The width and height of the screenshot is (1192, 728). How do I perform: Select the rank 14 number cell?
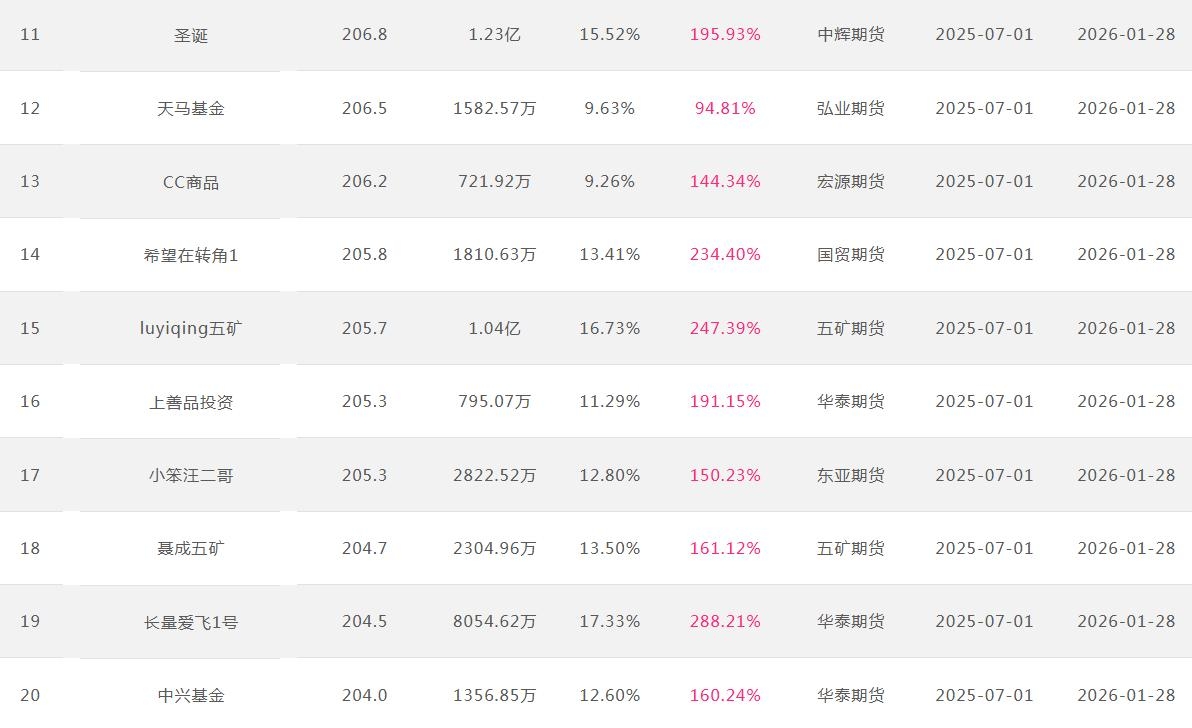(30, 255)
